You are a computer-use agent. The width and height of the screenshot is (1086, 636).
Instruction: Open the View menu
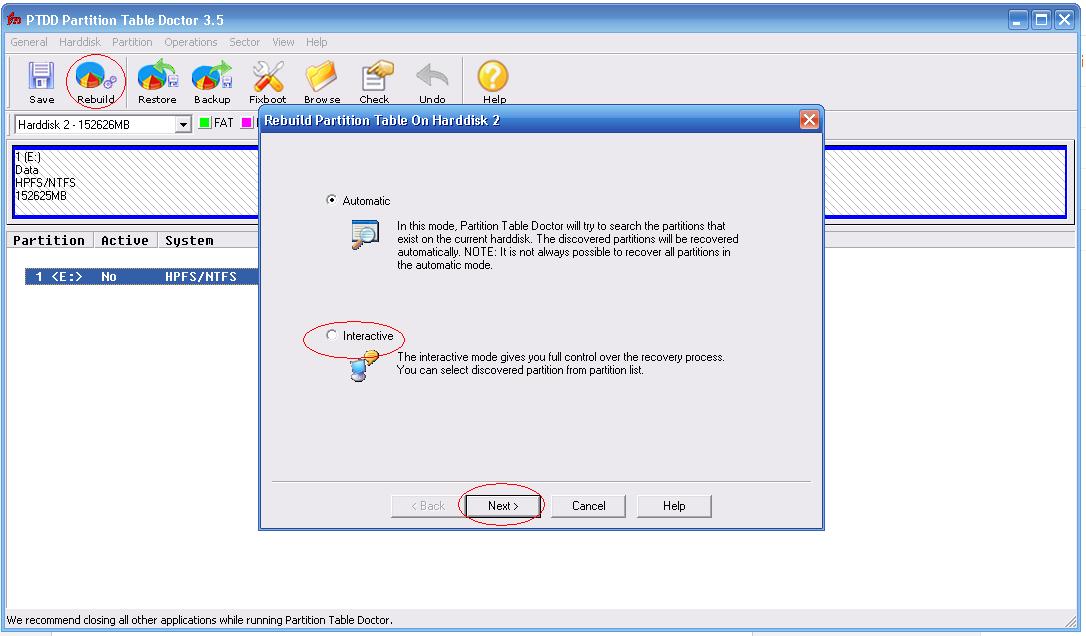(x=283, y=42)
